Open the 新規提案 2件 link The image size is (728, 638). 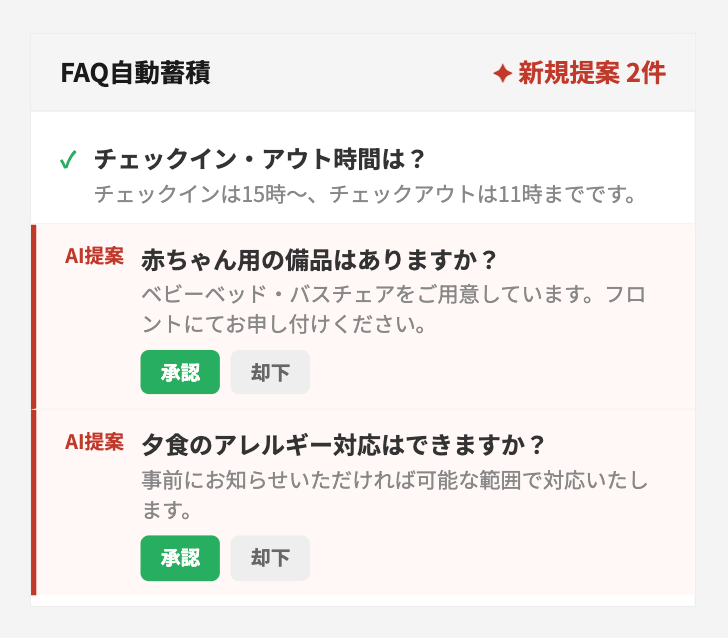[x=591, y=73]
